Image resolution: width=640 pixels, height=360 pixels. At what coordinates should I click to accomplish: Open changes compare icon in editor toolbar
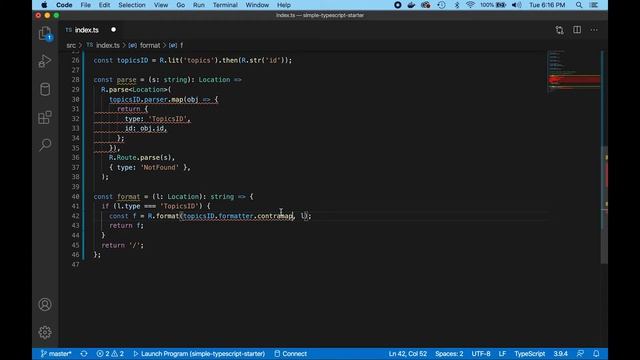pyautogui.click(x=559, y=30)
